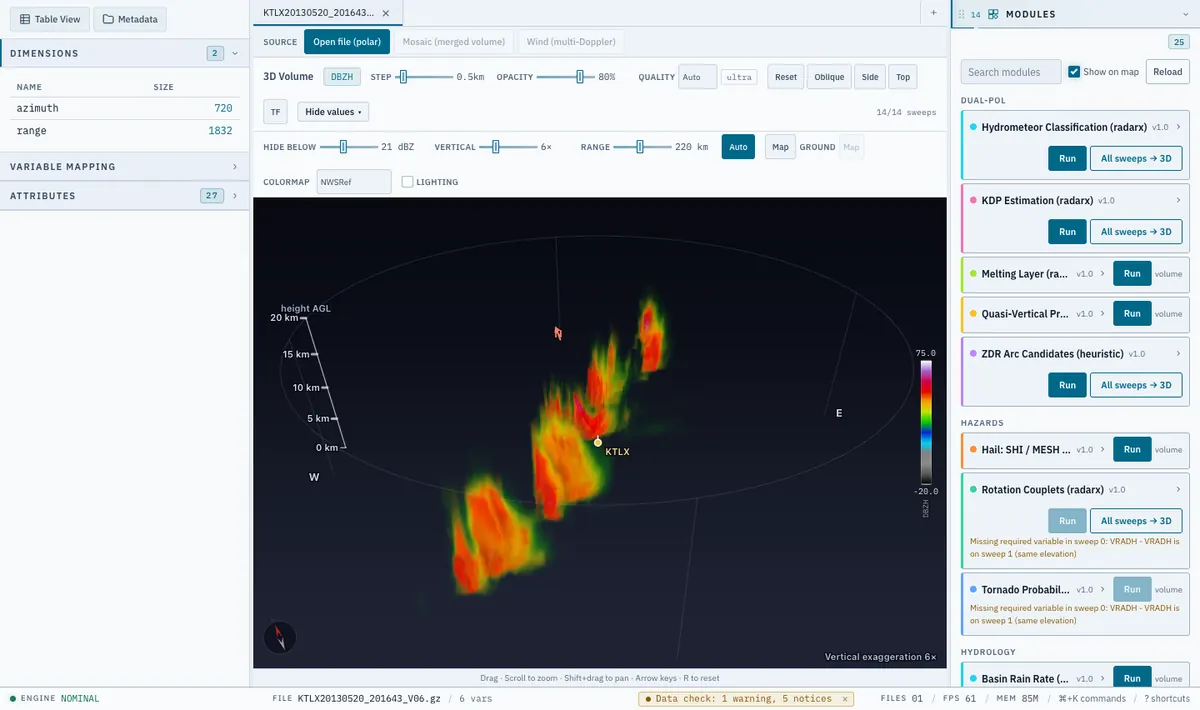This screenshot has height=710, width=1200.
Task: Toggle the TF transfer function button
Action: point(275,112)
